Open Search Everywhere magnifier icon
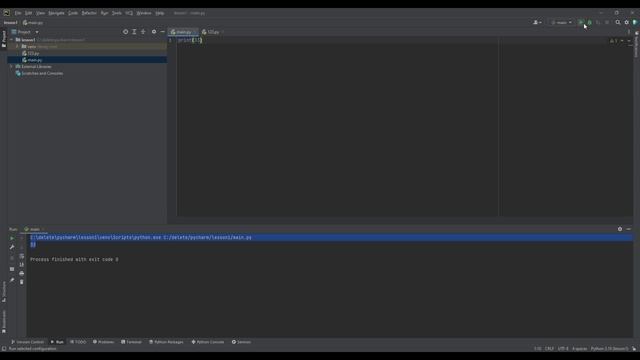640x360 pixels. tap(618, 22)
